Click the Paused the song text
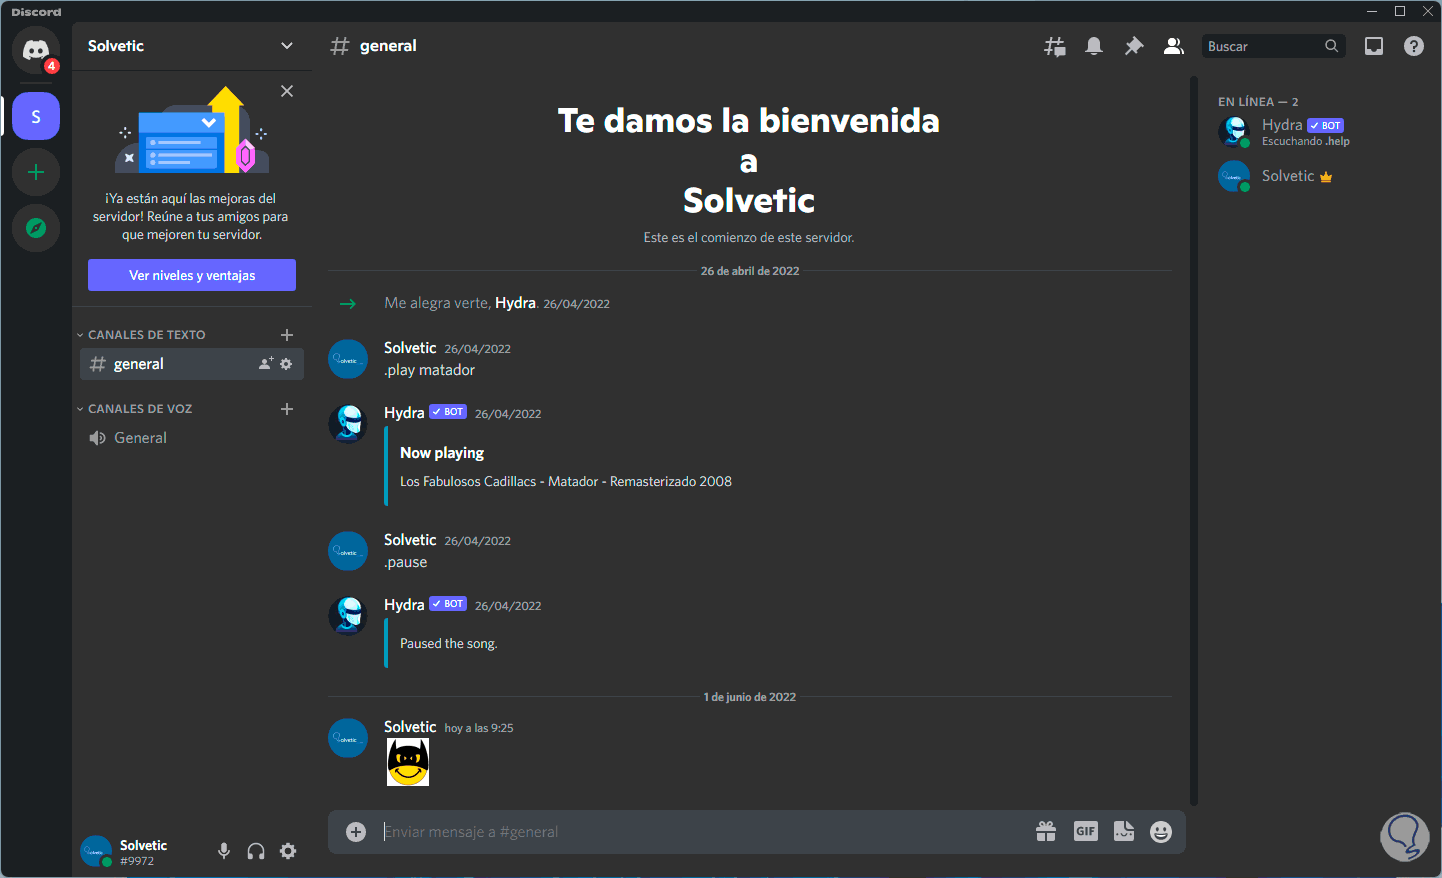 (449, 644)
